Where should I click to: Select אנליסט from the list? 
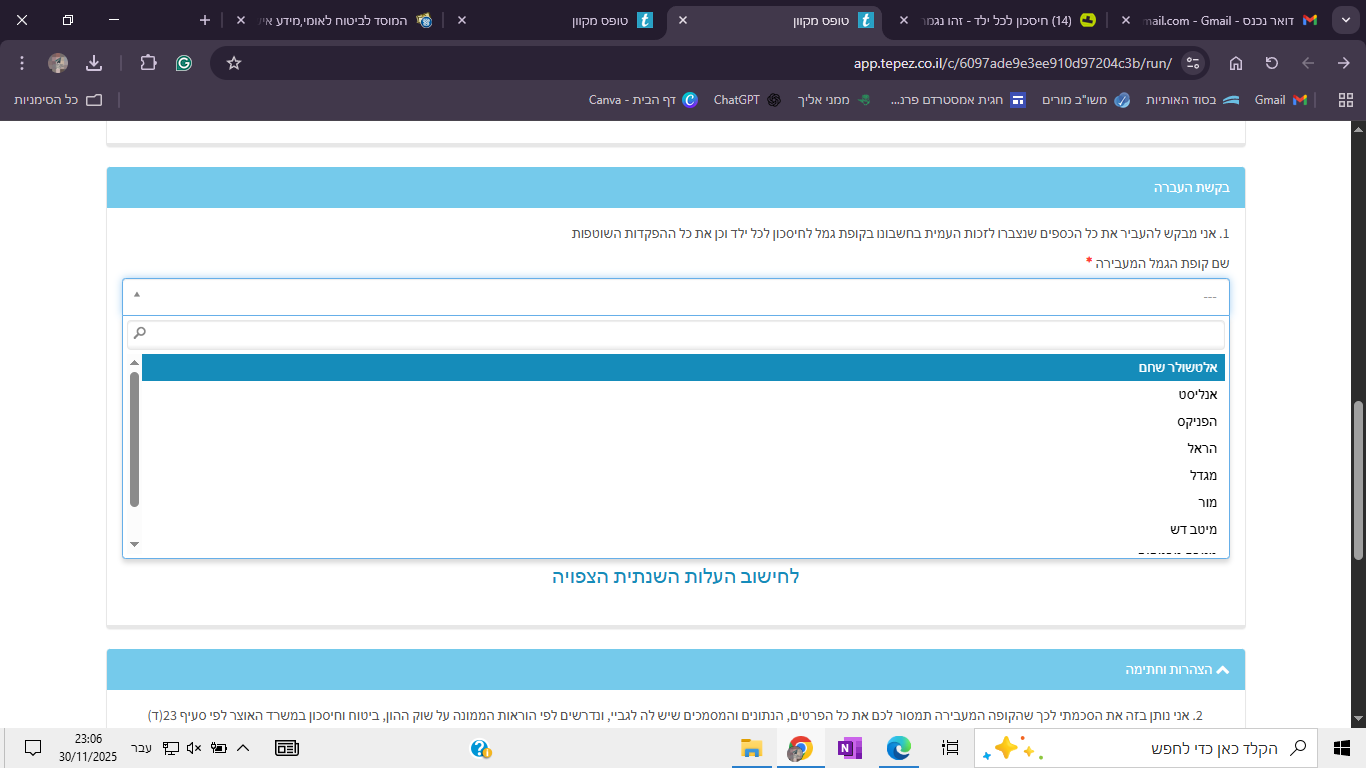pyautogui.click(x=683, y=394)
